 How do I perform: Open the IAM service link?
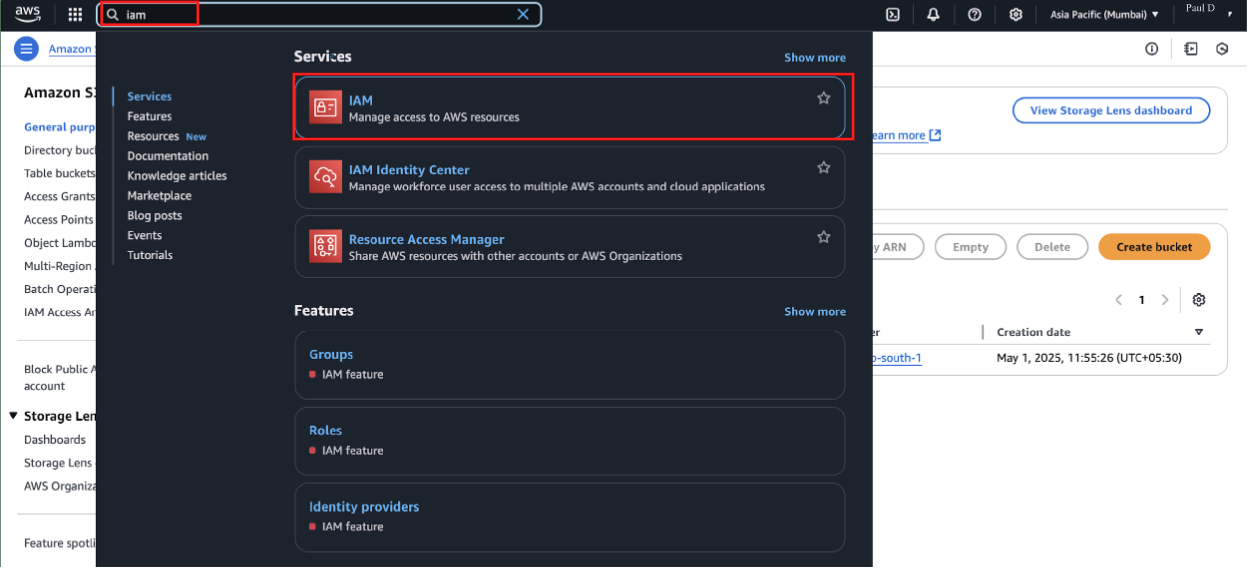(x=361, y=100)
